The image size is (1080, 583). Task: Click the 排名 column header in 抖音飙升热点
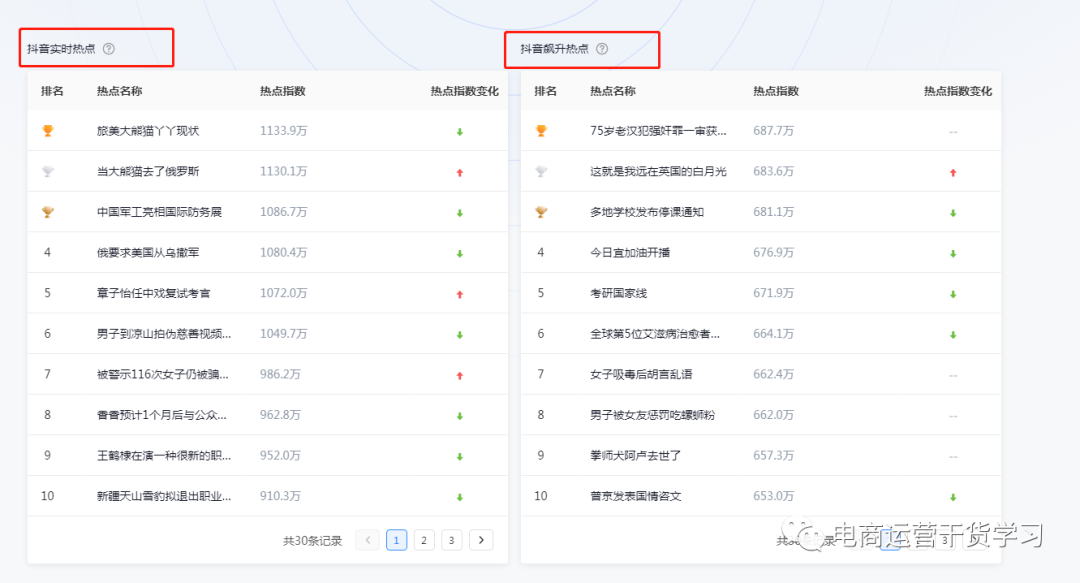click(546, 91)
